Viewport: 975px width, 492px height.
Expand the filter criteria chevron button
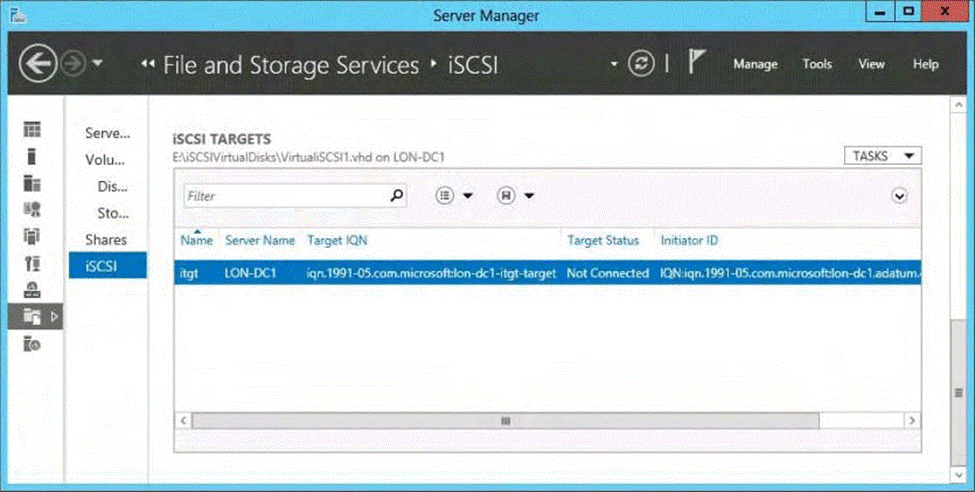tap(899, 196)
